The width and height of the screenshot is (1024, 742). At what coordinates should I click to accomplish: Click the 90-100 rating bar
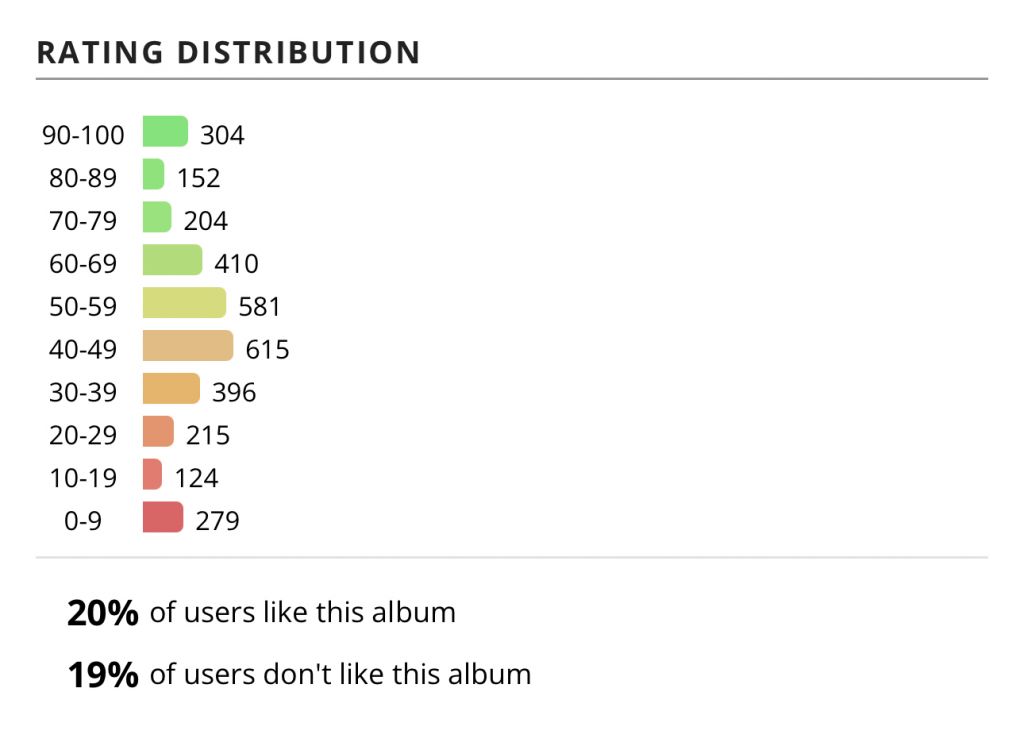tap(165, 131)
